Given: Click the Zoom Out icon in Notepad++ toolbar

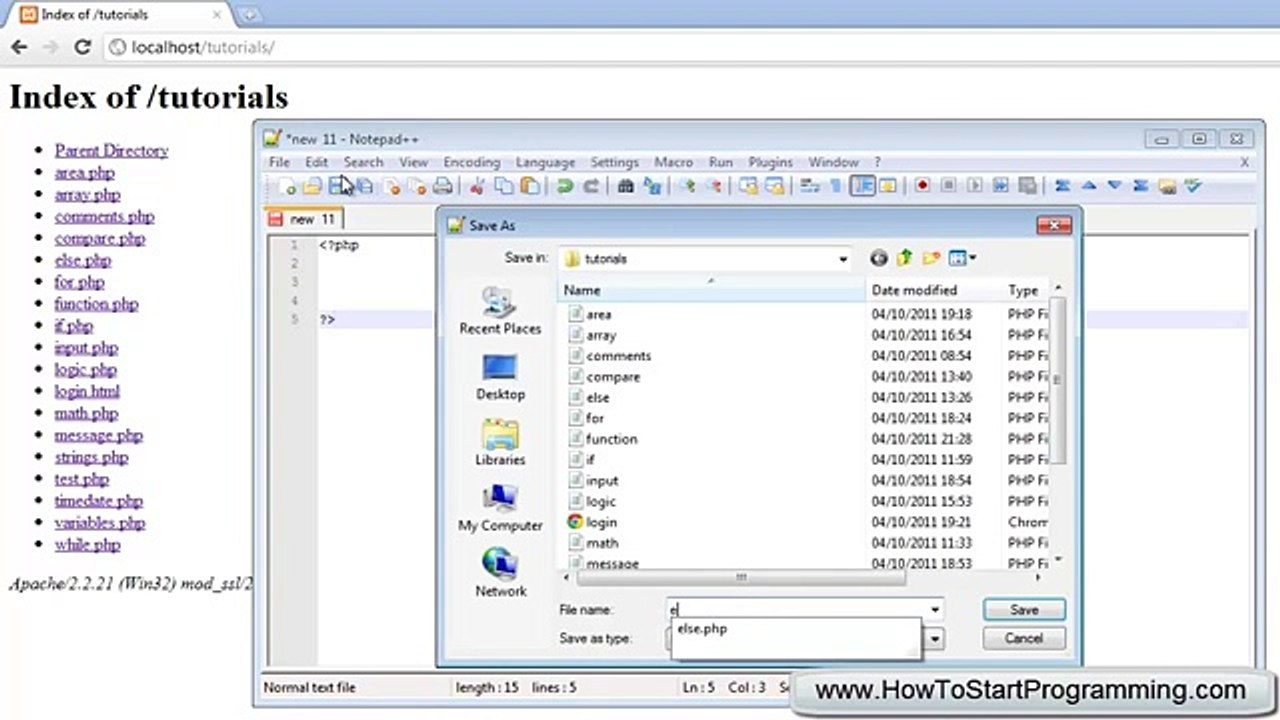Looking at the screenshot, I should [713, 186].
